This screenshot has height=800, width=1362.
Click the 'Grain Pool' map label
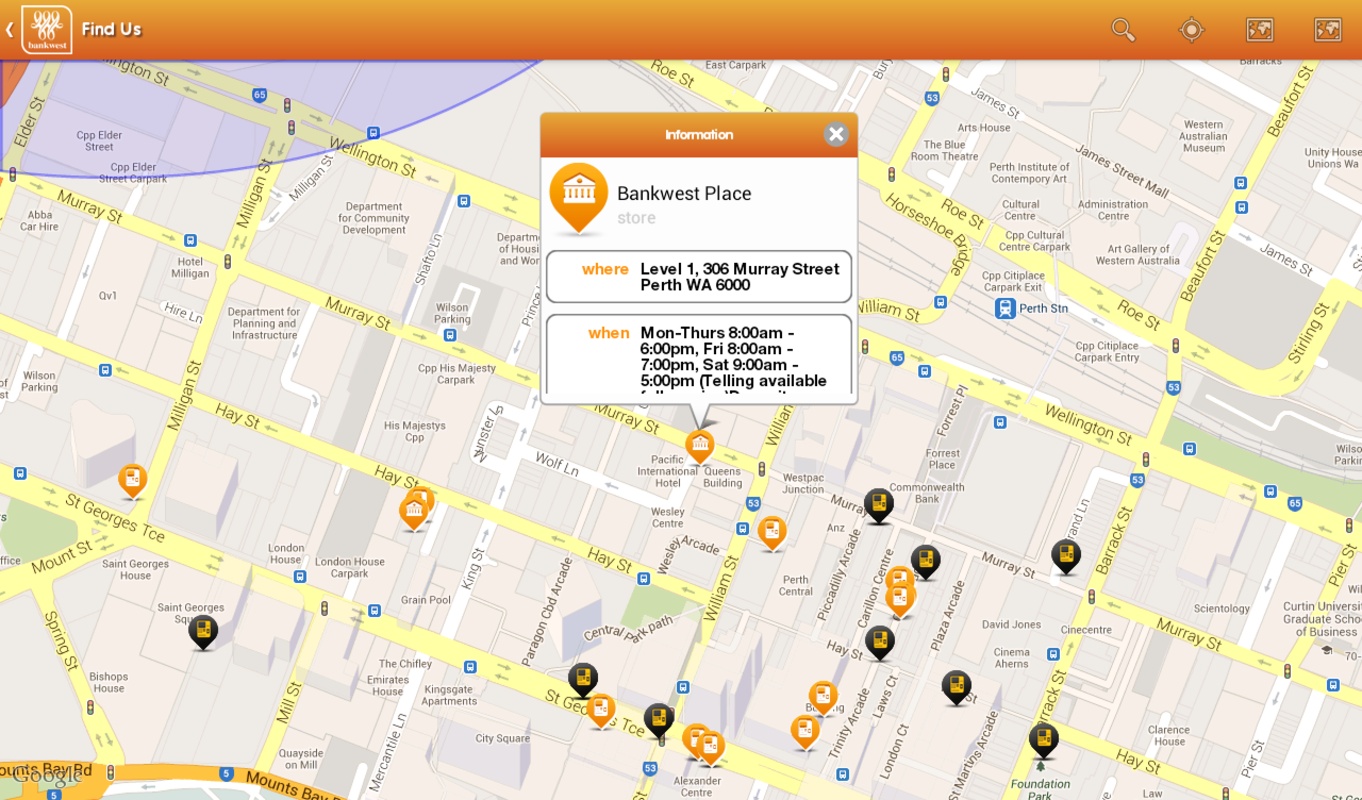426,600
